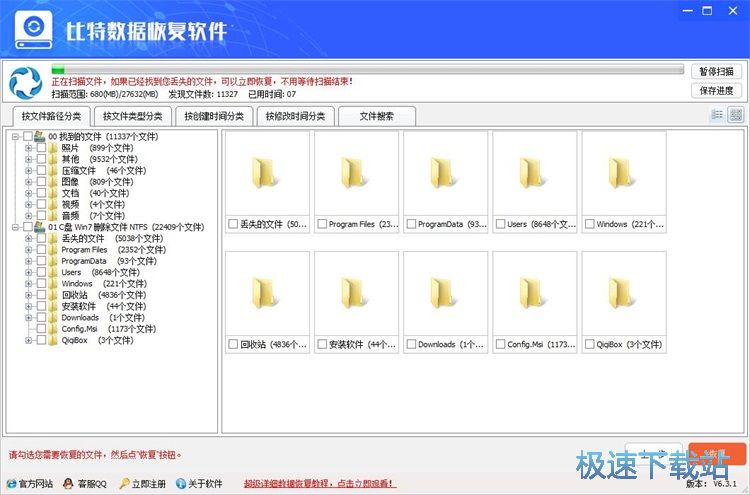Open the red tutorial link 超级详细数据恢复教程
This screenshot has height=495, width=750.
pyautogui.click(x=320, y=484)
